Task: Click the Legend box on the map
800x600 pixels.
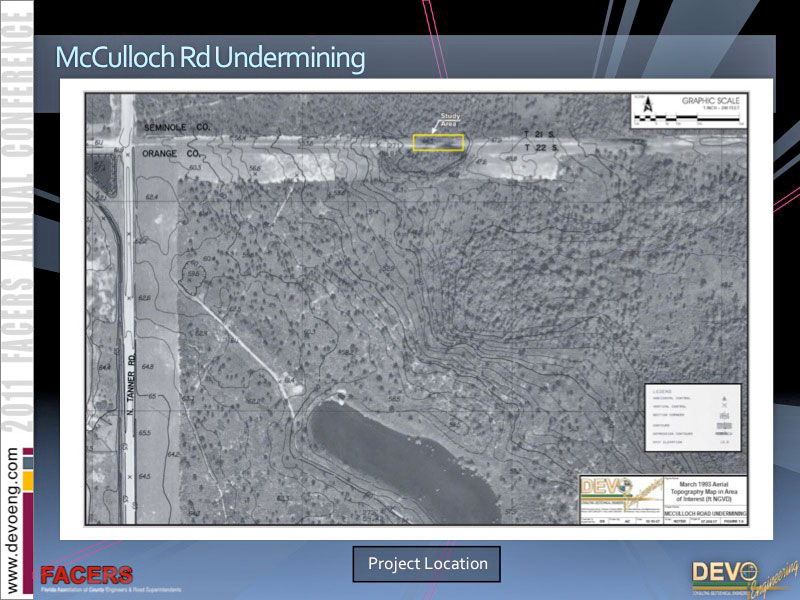Action: 692,414
